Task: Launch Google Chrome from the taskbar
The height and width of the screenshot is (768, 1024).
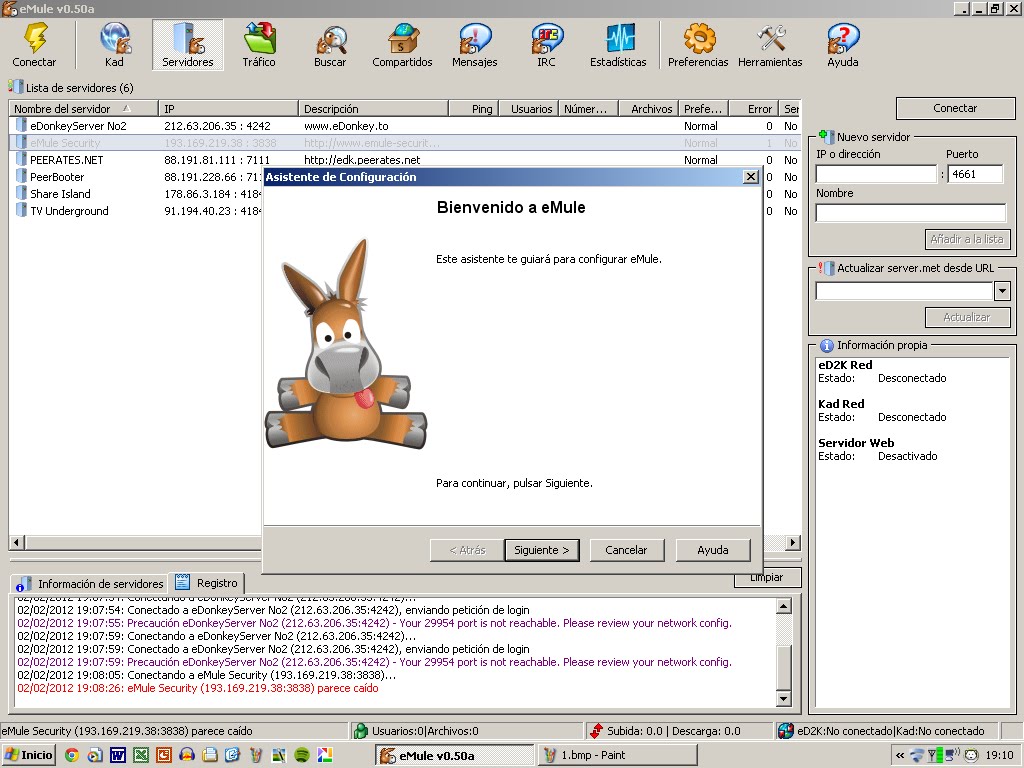Action: pos(72,756)
